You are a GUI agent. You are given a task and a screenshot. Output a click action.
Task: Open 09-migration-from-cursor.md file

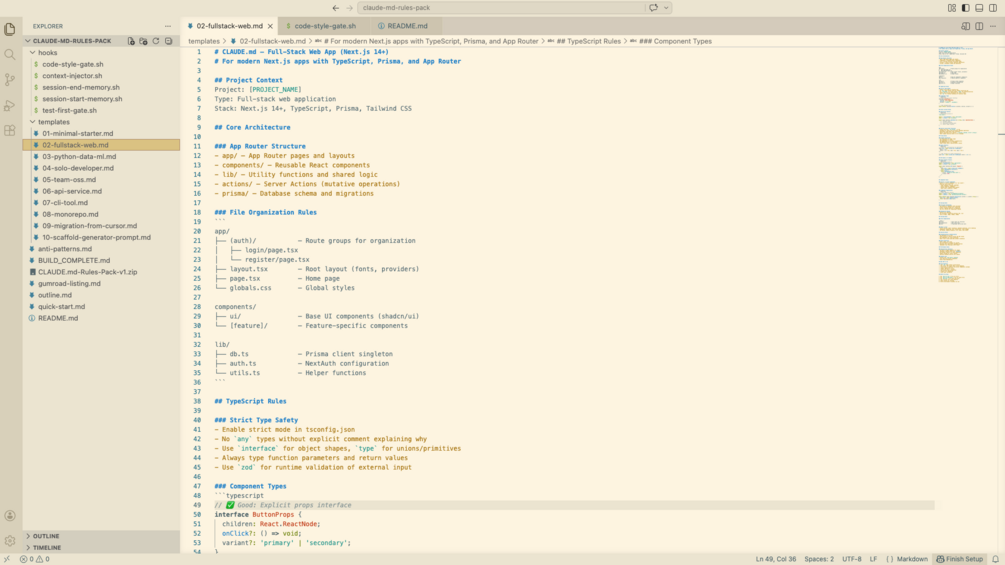tap(89, 225)
